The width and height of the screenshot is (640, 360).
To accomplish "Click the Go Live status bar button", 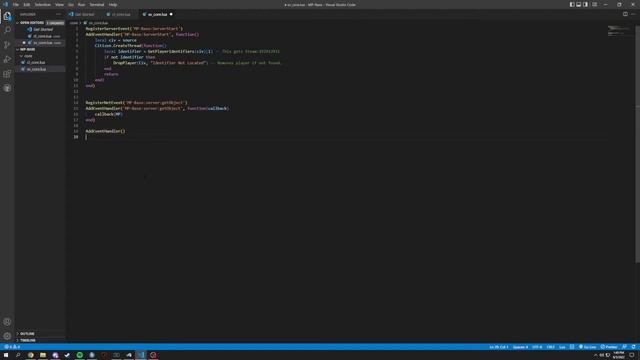I will coord(587,347).
